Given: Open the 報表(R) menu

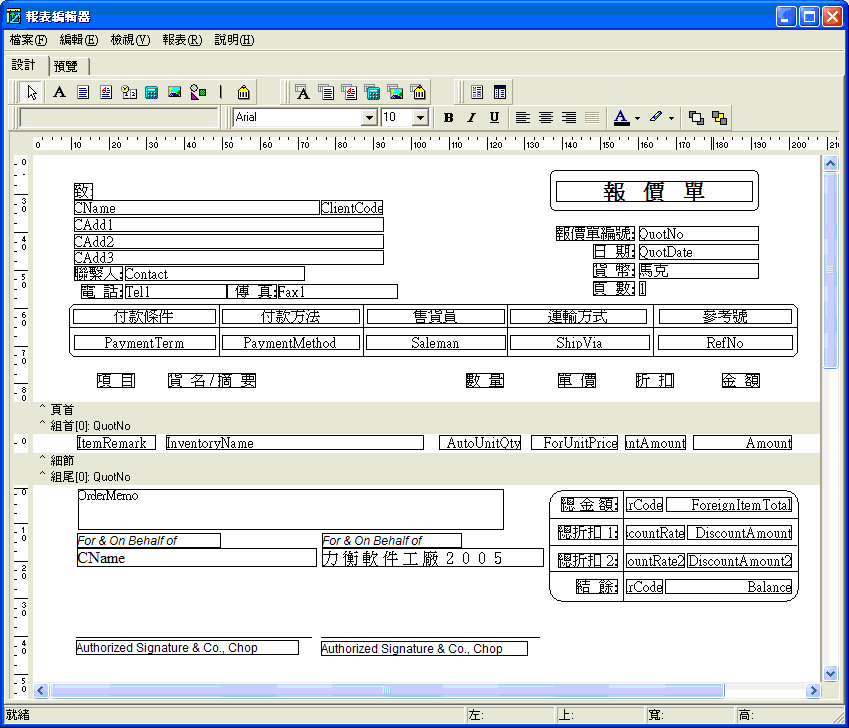Looking at the screenshot, I should click(x=182, y=40).
